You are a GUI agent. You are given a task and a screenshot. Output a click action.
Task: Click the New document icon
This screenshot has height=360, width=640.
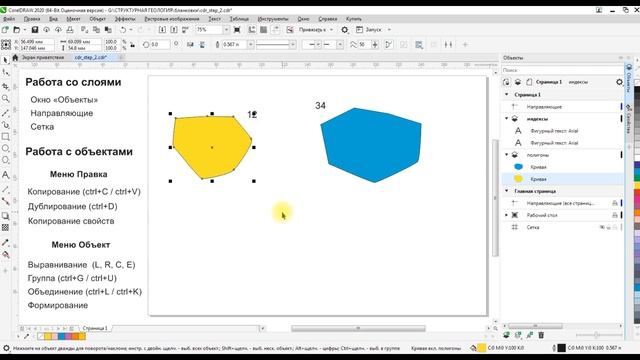[x=5, y=30]
